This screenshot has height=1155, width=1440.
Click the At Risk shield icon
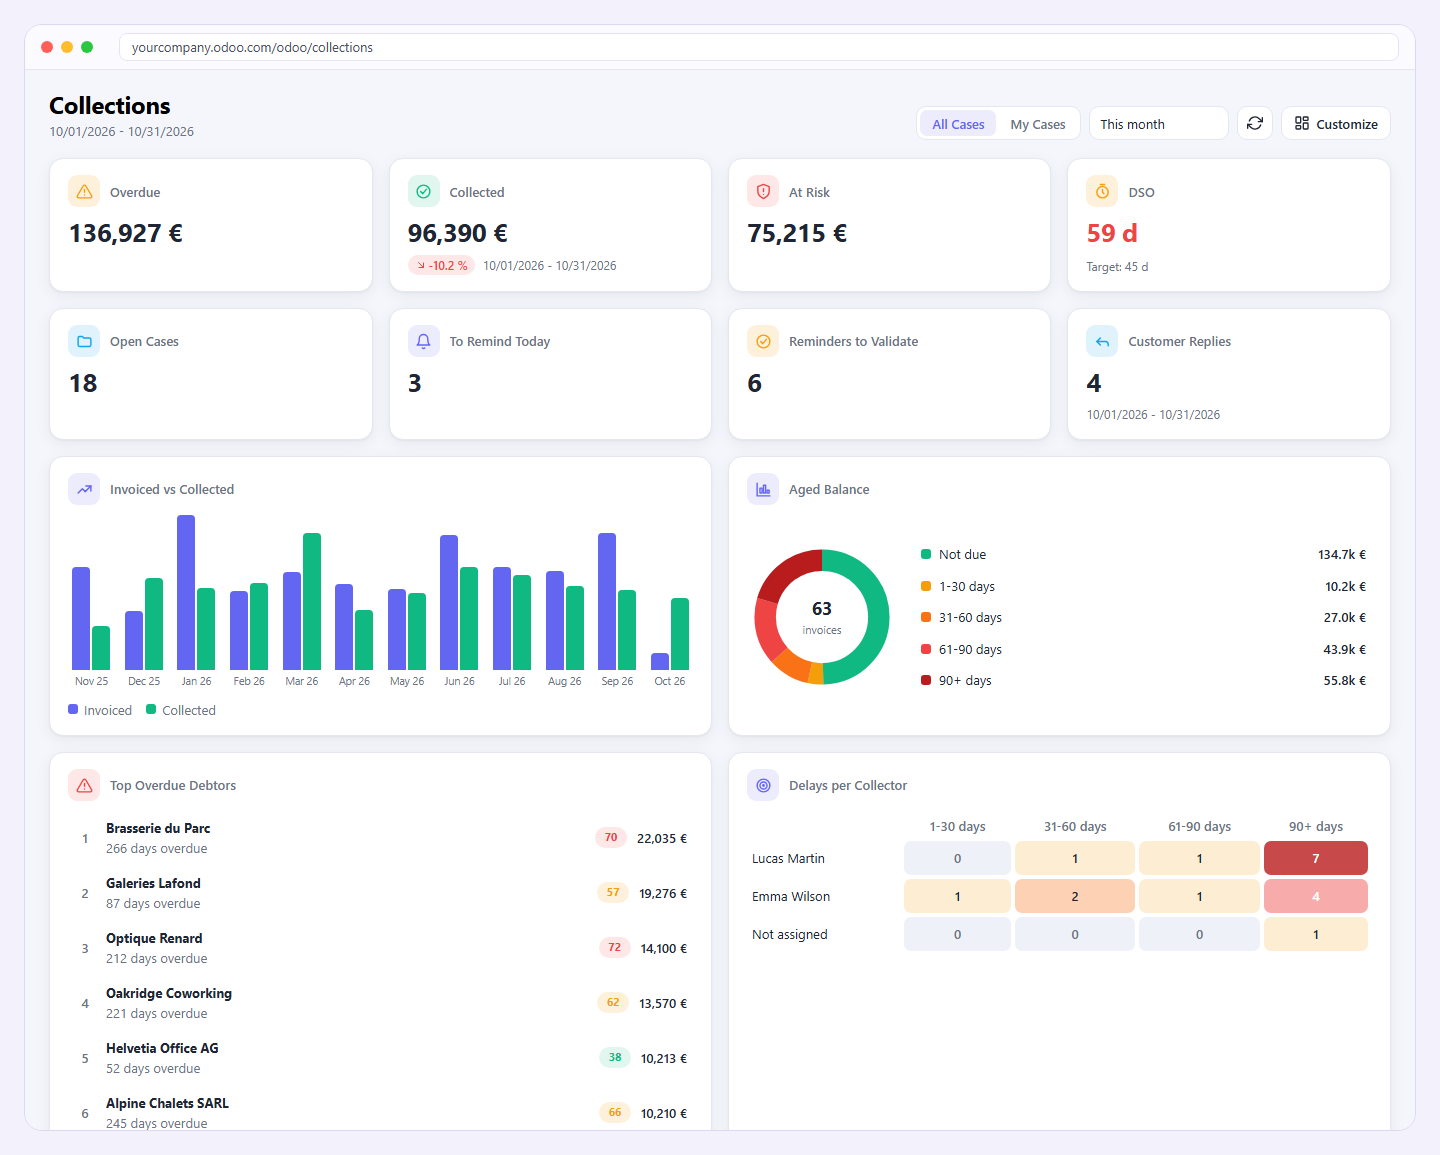click(x=763, y=191)
